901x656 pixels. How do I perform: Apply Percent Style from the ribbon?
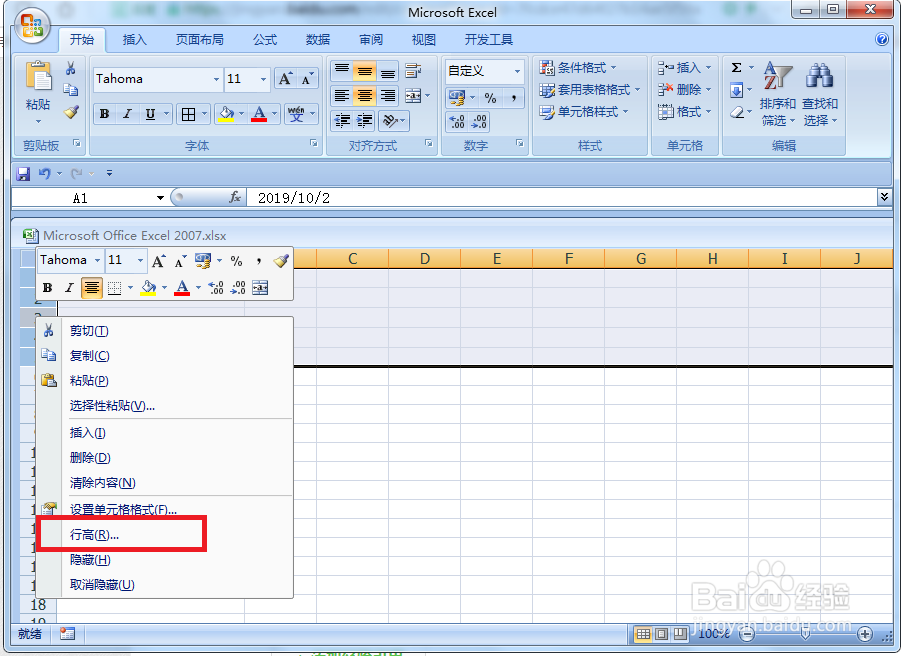(490, 98)
